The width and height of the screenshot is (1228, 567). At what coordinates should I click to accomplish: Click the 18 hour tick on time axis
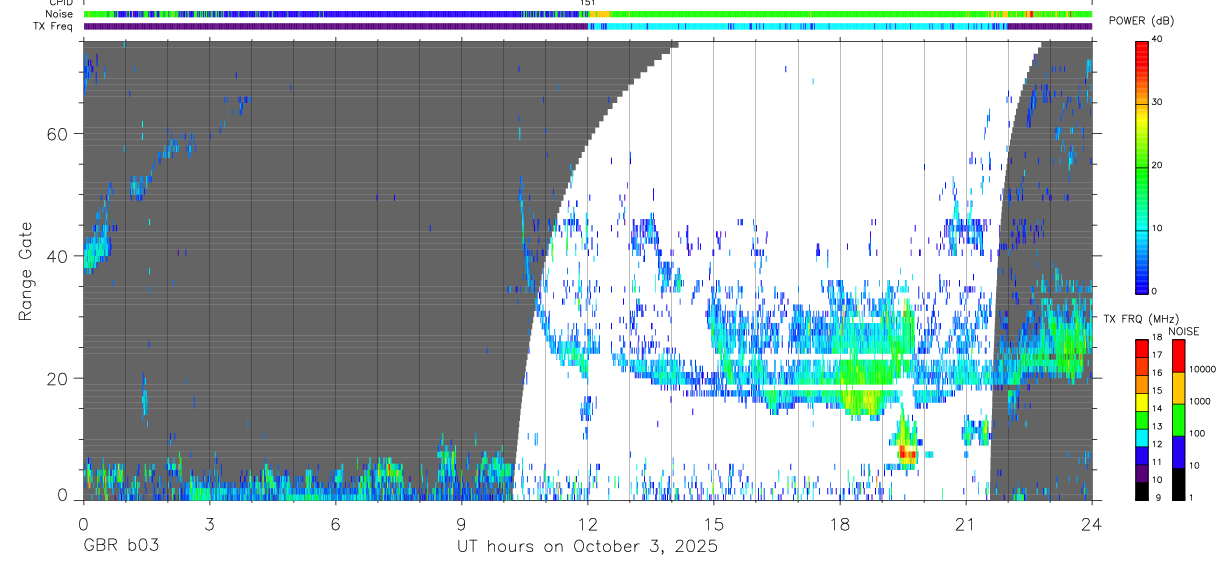click(840, 523)
